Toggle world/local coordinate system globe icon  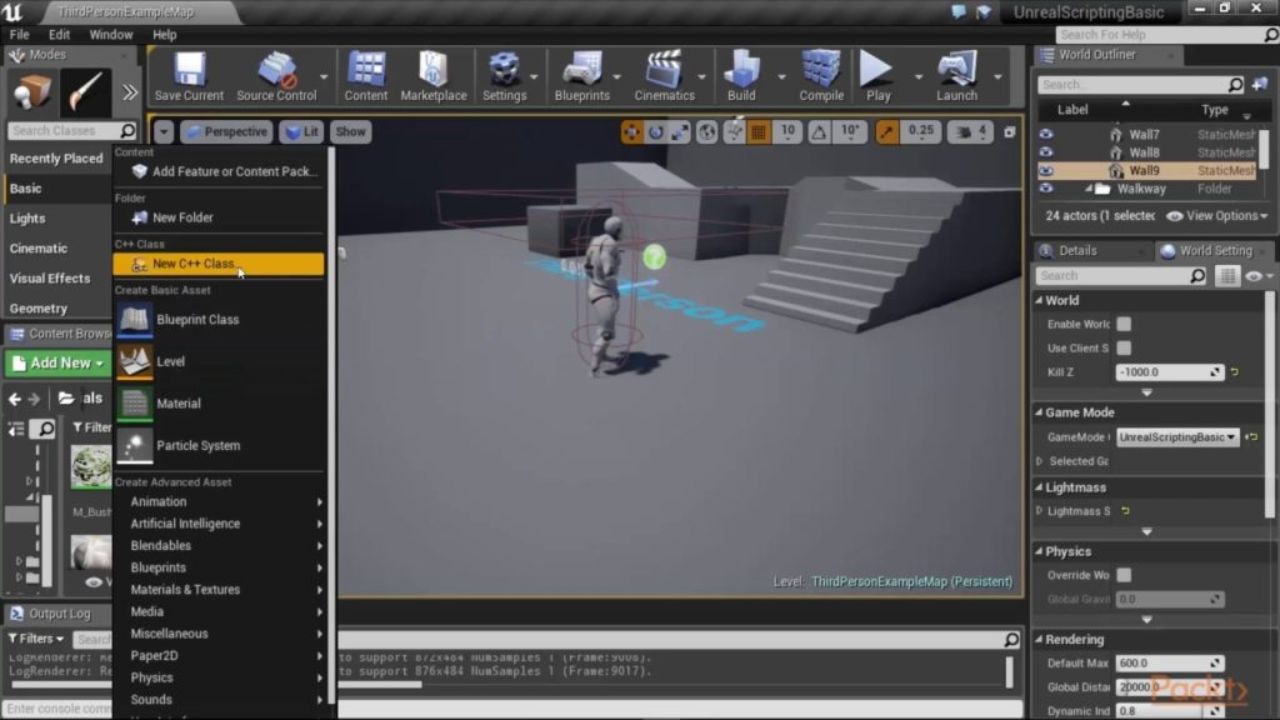click(707, 131)
